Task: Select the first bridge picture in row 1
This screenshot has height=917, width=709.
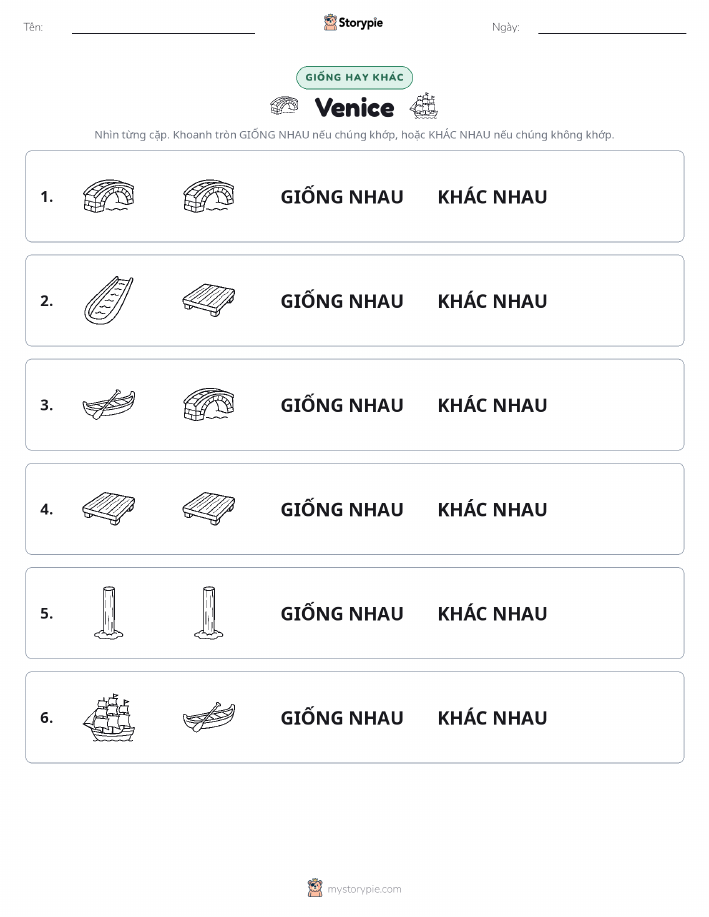Action: (108, 196)
